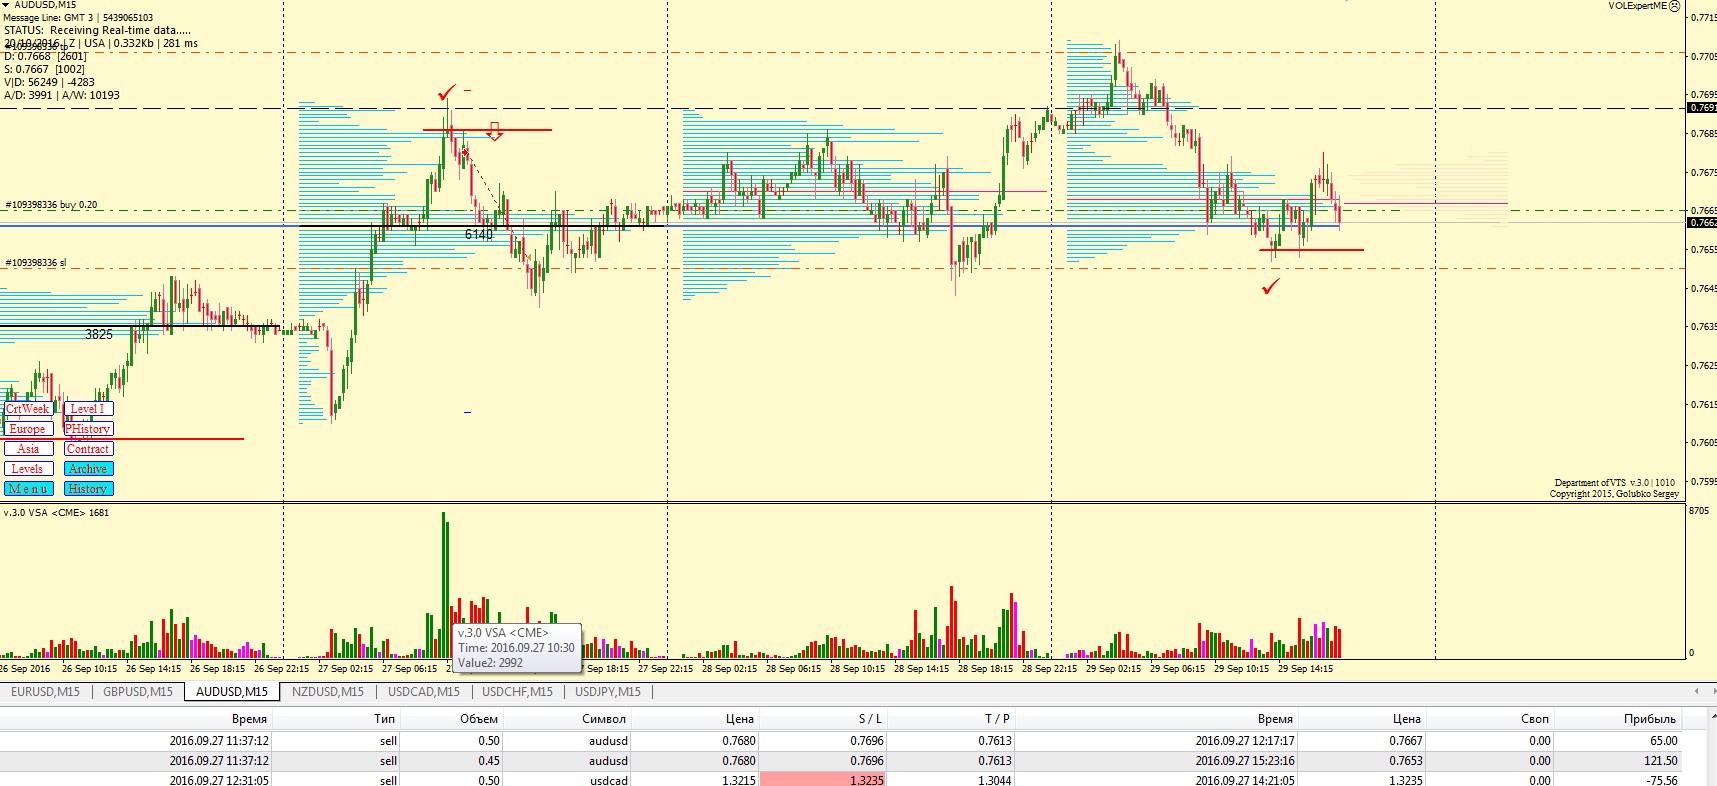Select the #109398336 buy 0.20 order label
Viewport: 1717px width, 786px height.
(x=51, y=205)
